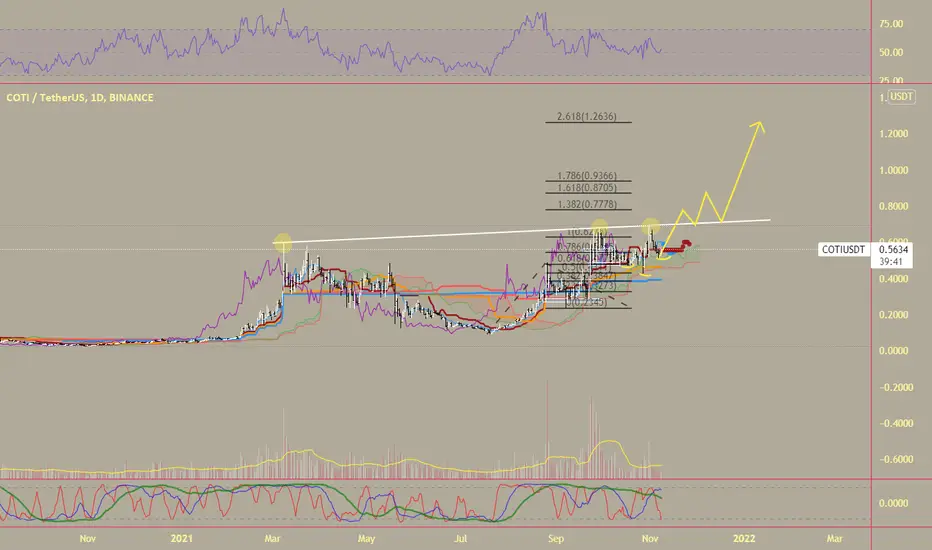Click the Nov label preceding 2021
The image size is (932, 550).
click(x=87, y=538)
